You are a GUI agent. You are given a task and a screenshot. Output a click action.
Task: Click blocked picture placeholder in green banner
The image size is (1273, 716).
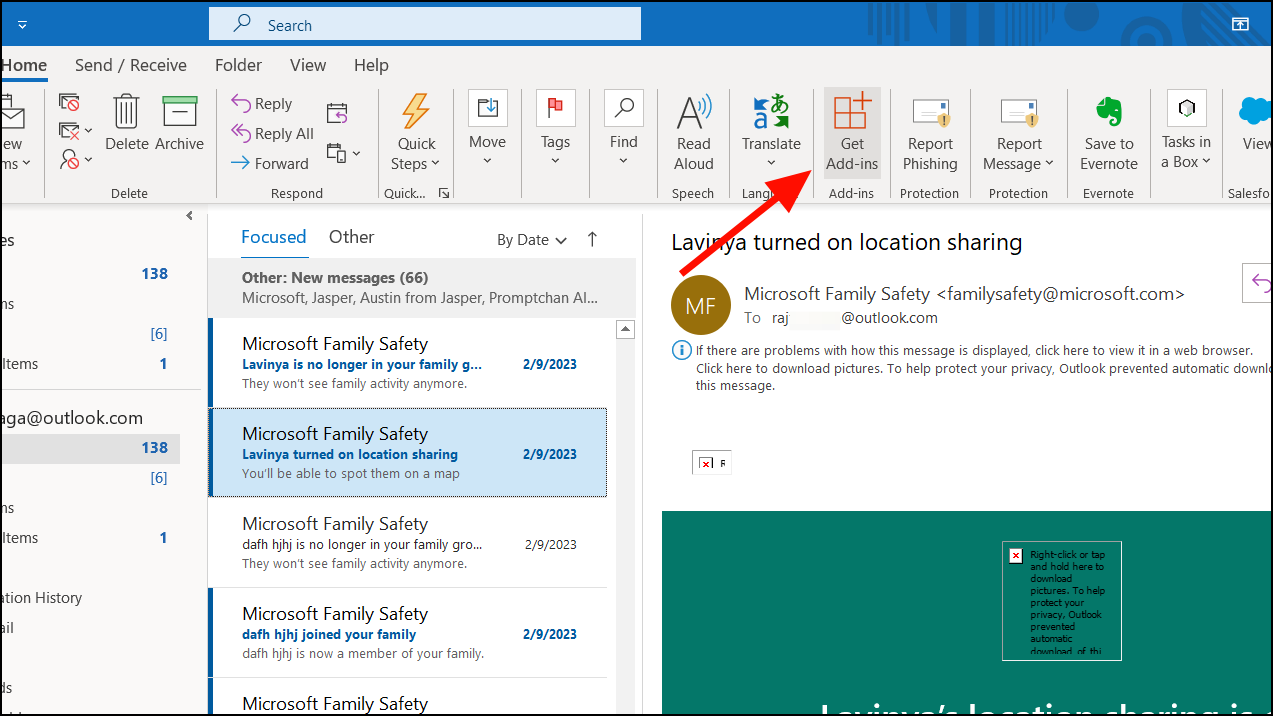(x=1061, y=600)
